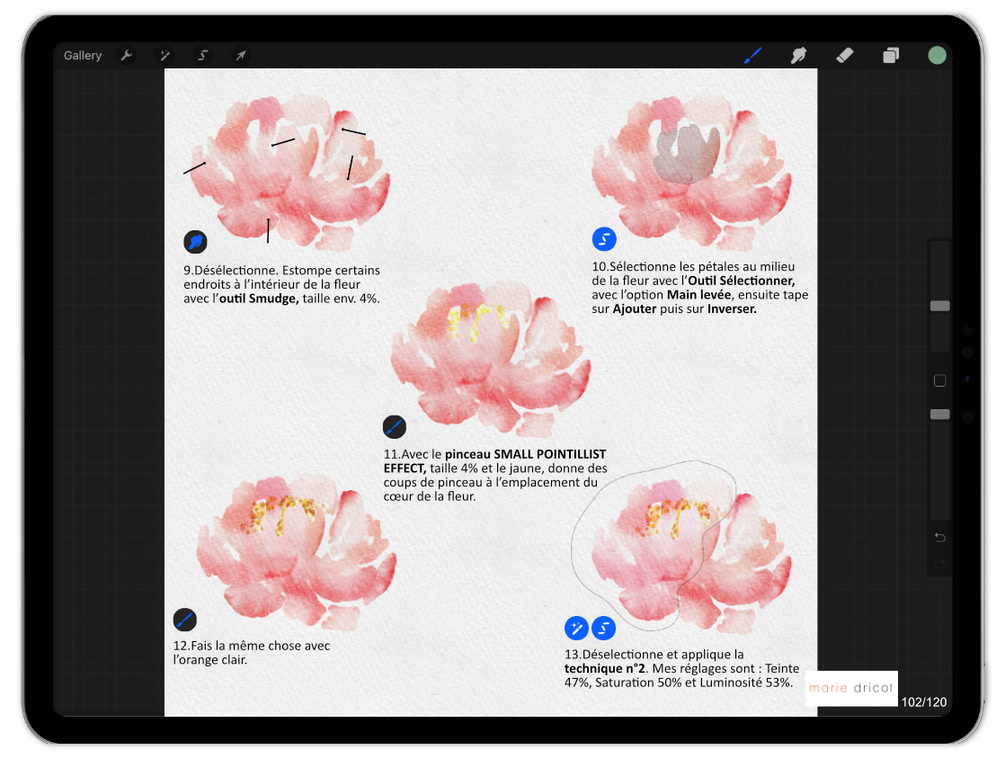This screenshot has height=759, width=1005.
Task: Select the Paint brush tool
Action: (752, 56)
